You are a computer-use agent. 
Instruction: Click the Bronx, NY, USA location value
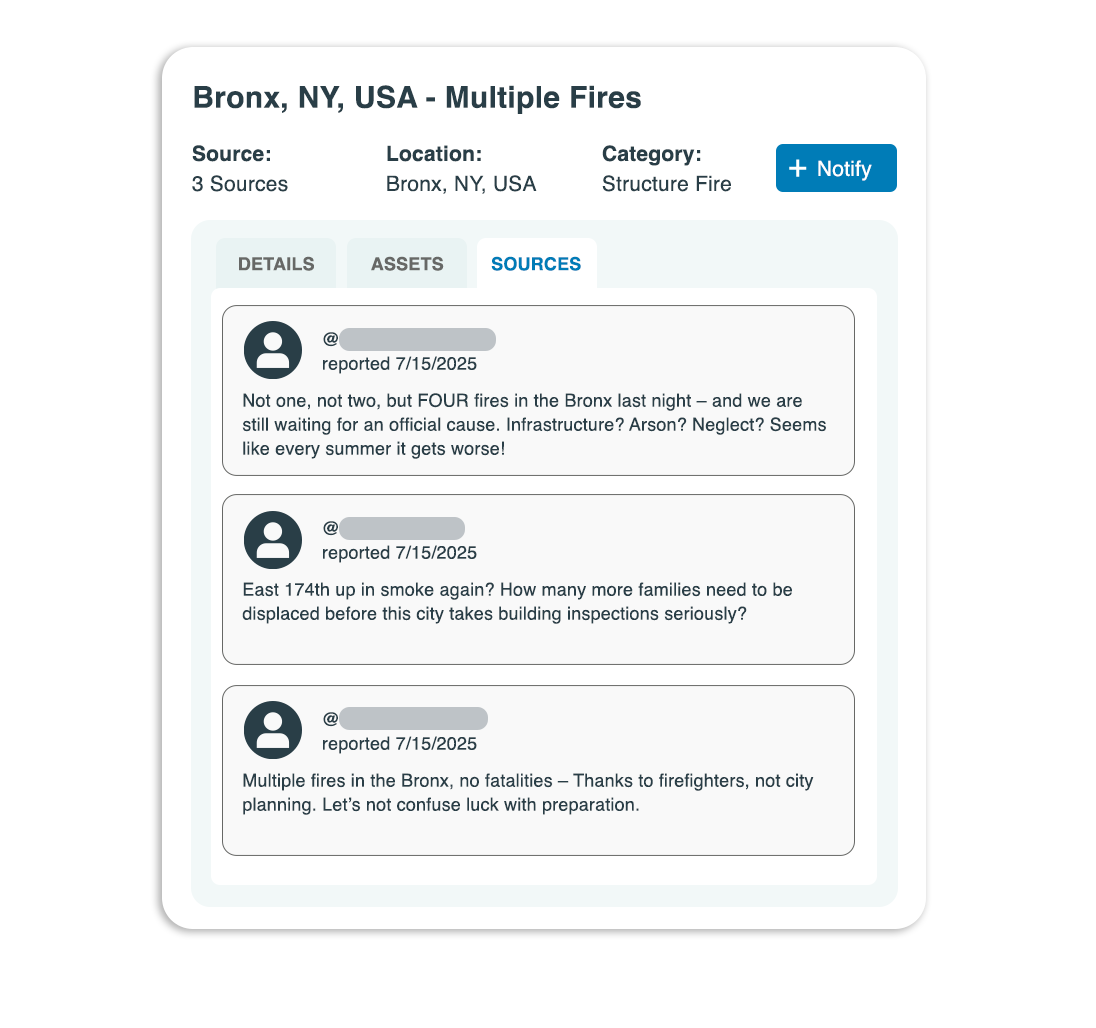click(x=461, y=184)
